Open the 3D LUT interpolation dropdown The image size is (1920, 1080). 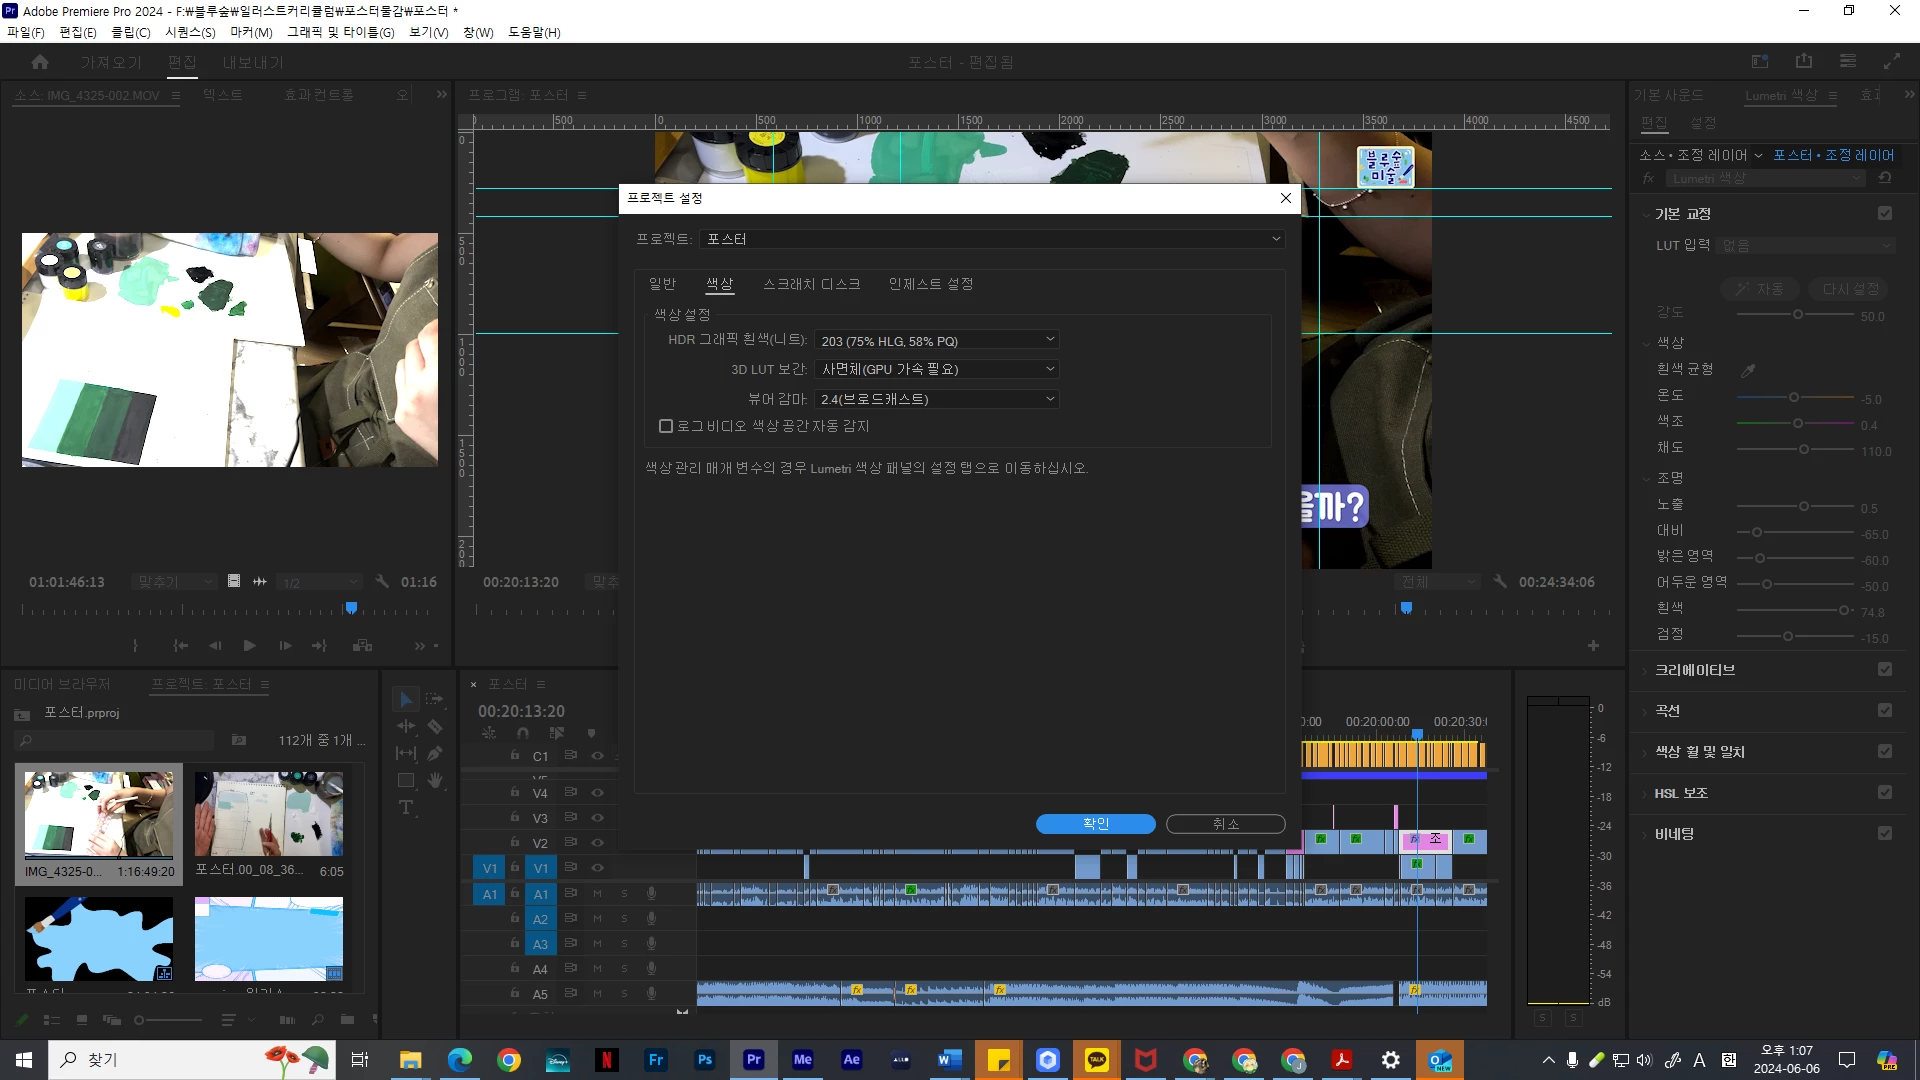[936, 370]
